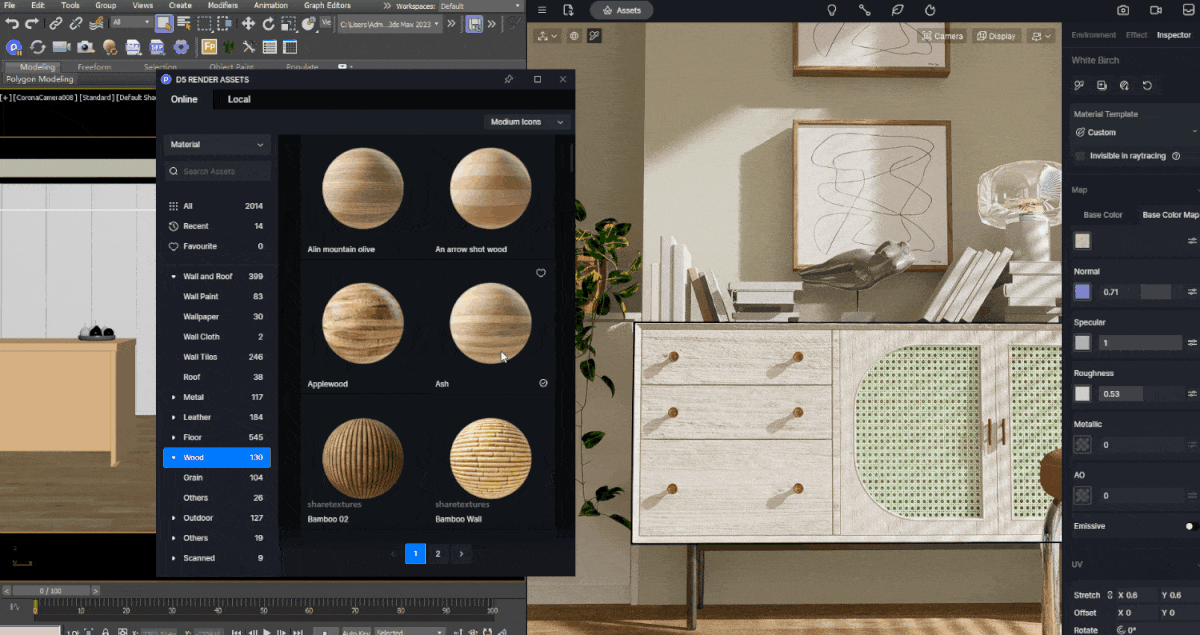Switch to the Local tab in D5 Render Assets
The width and height of the screenshot is (1200, 635).
[239, 99]
